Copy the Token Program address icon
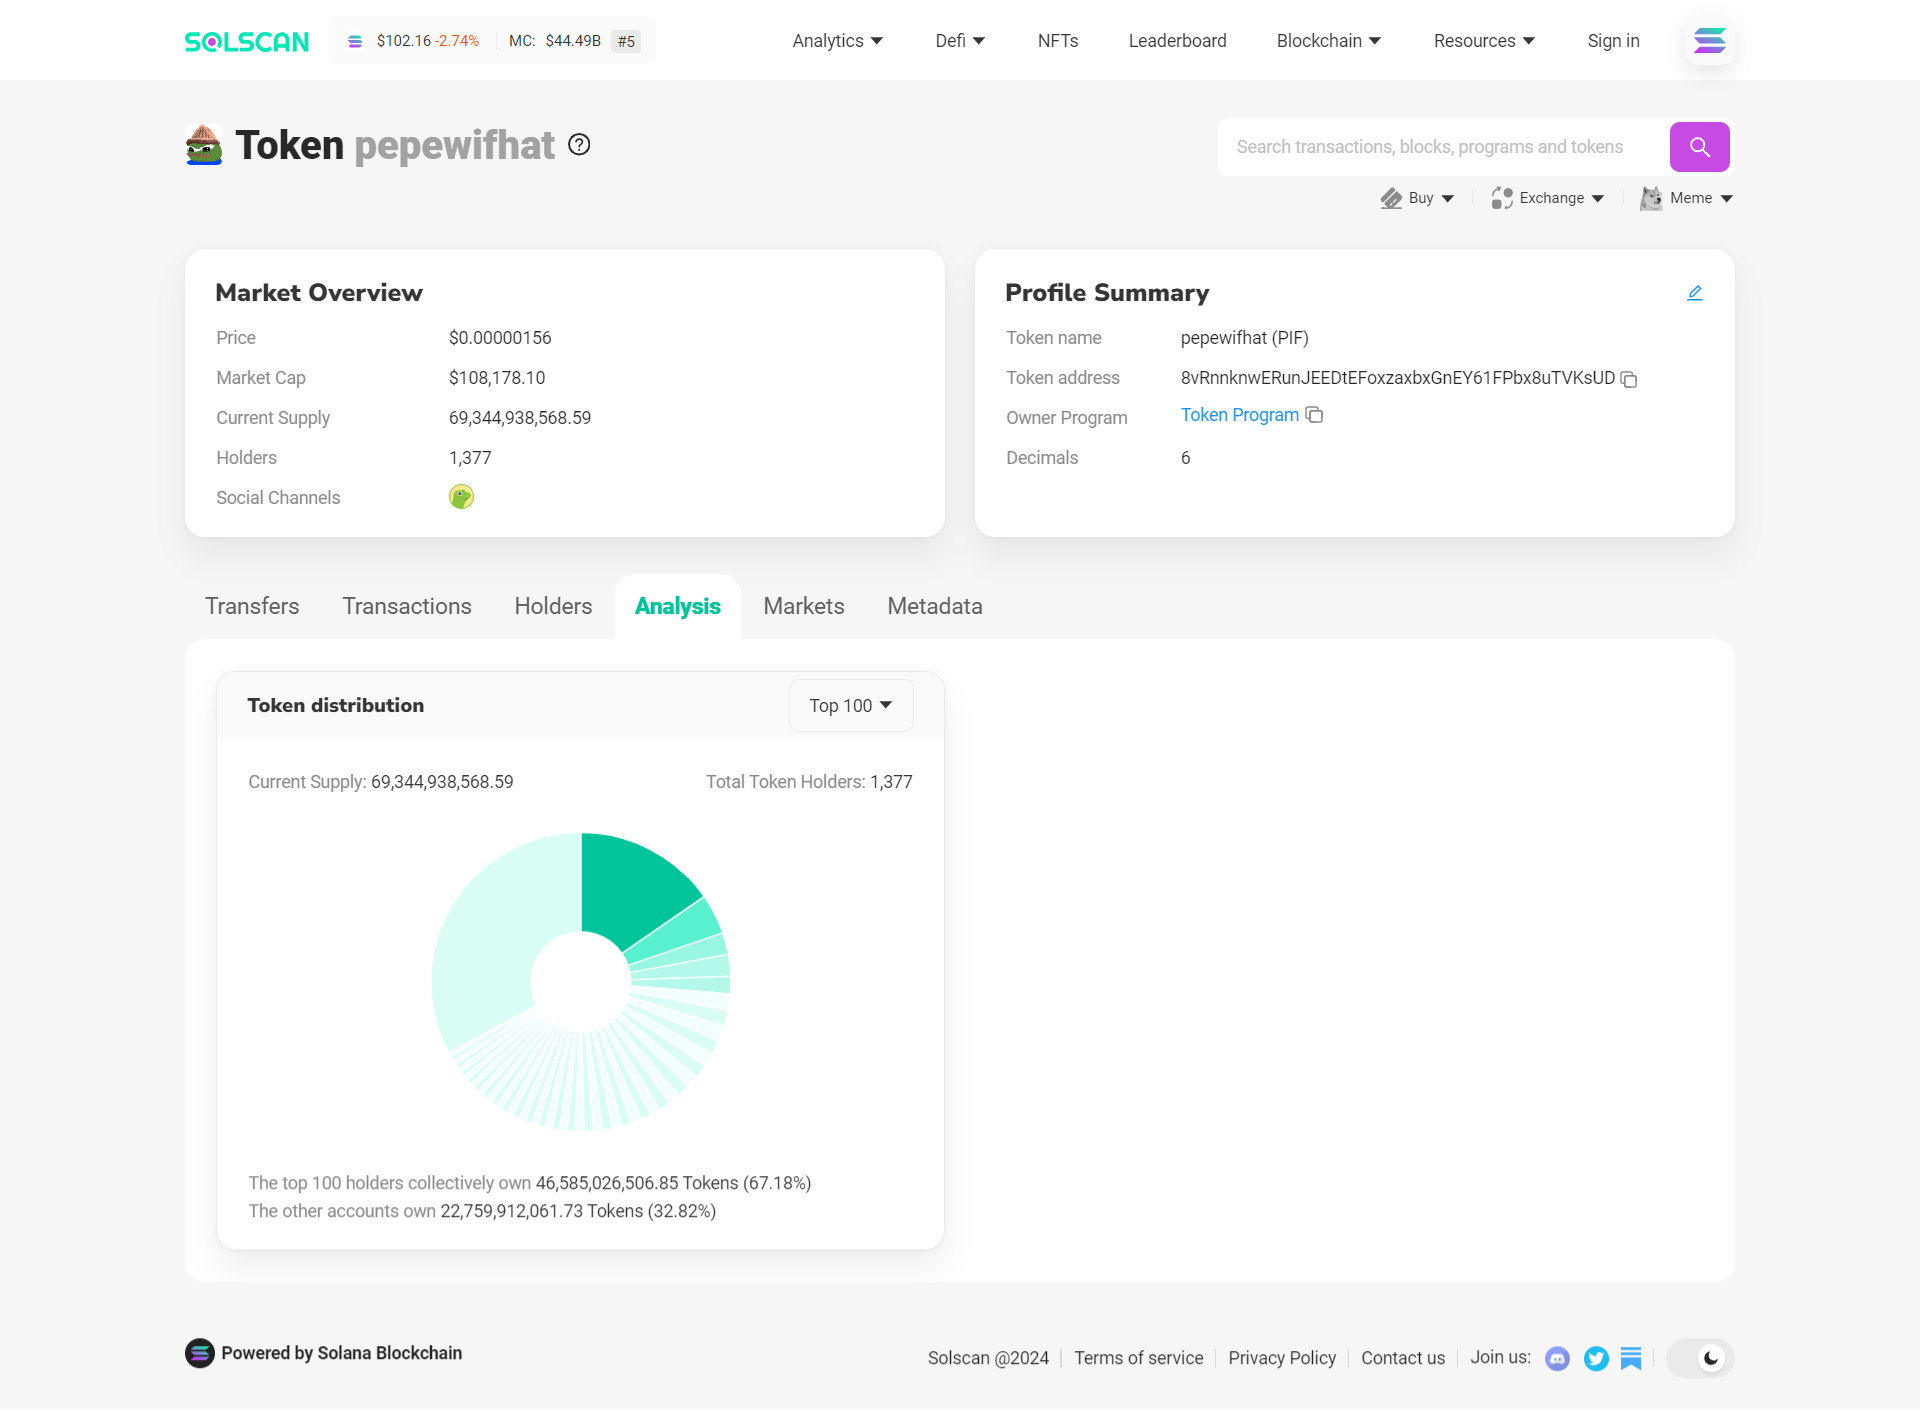Image resolution: width=1920 pixels, height=1410 pixels. click(x=1315, y=415)
